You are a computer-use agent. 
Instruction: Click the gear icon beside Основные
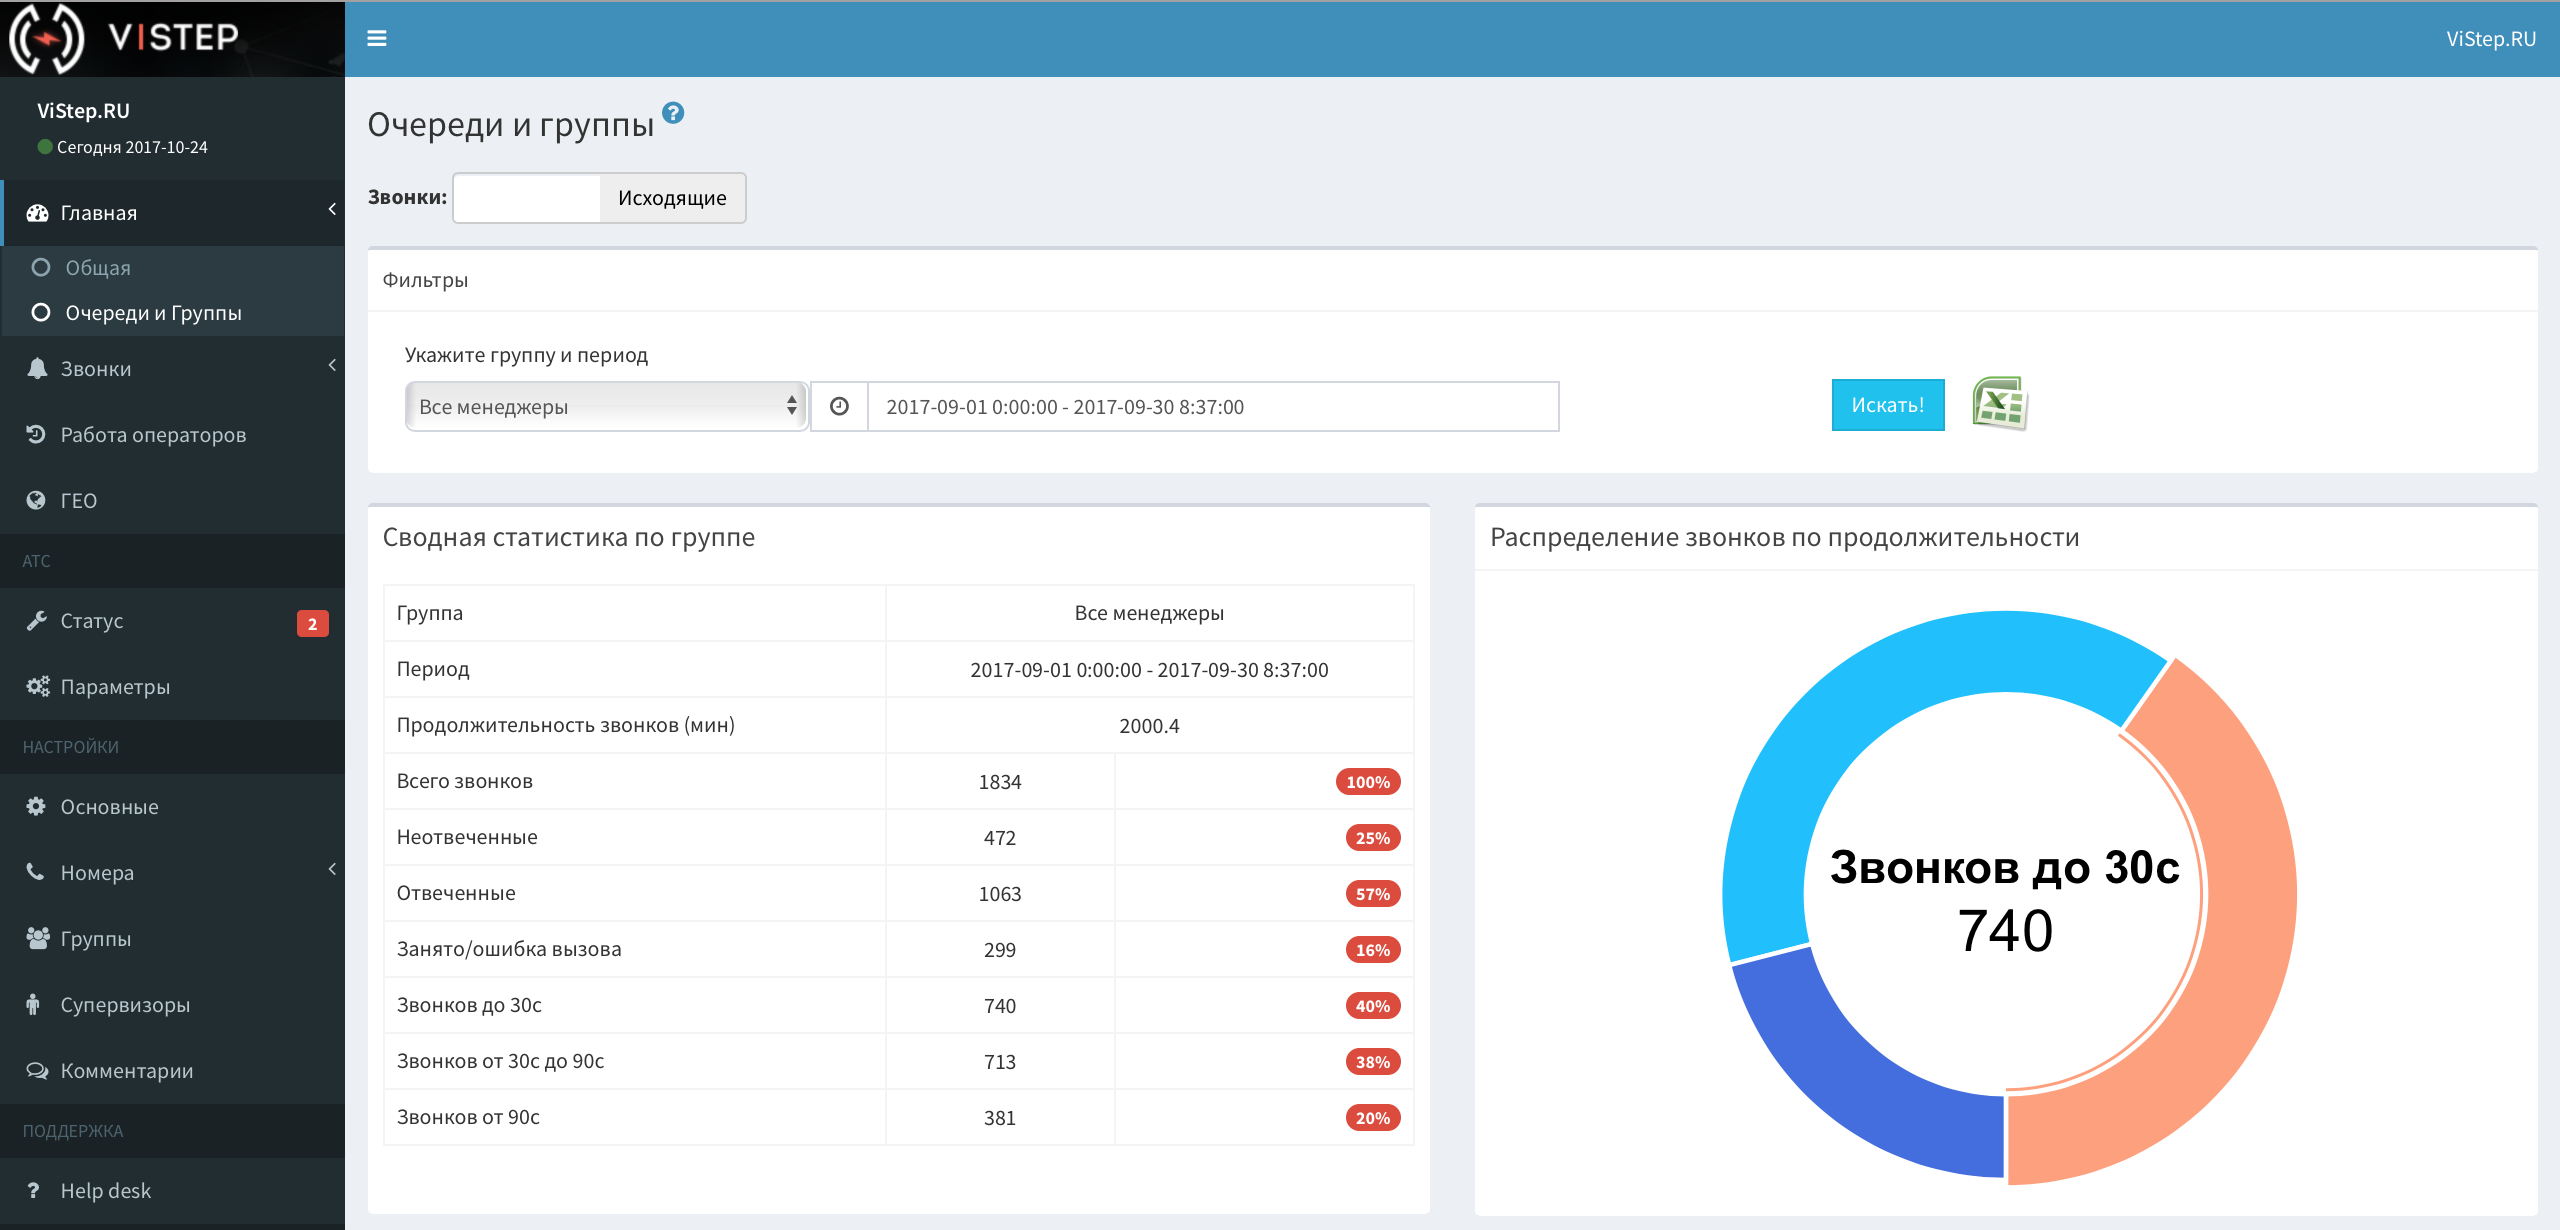point(36,806)
